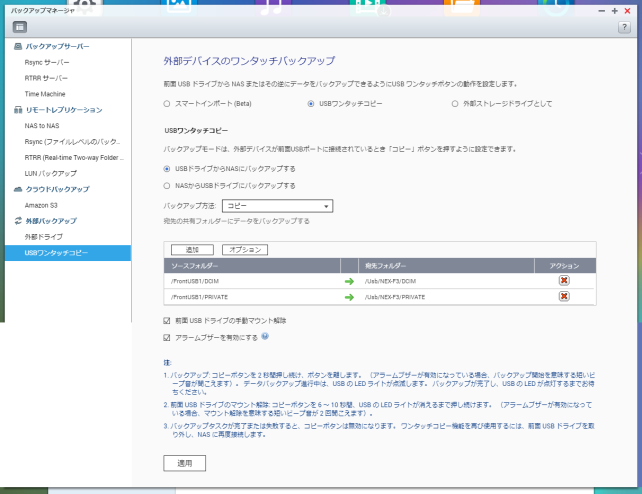The image size is (642, 494).
Task: Open LUN バックアップ in sidebar
Action: click(50, 174)
